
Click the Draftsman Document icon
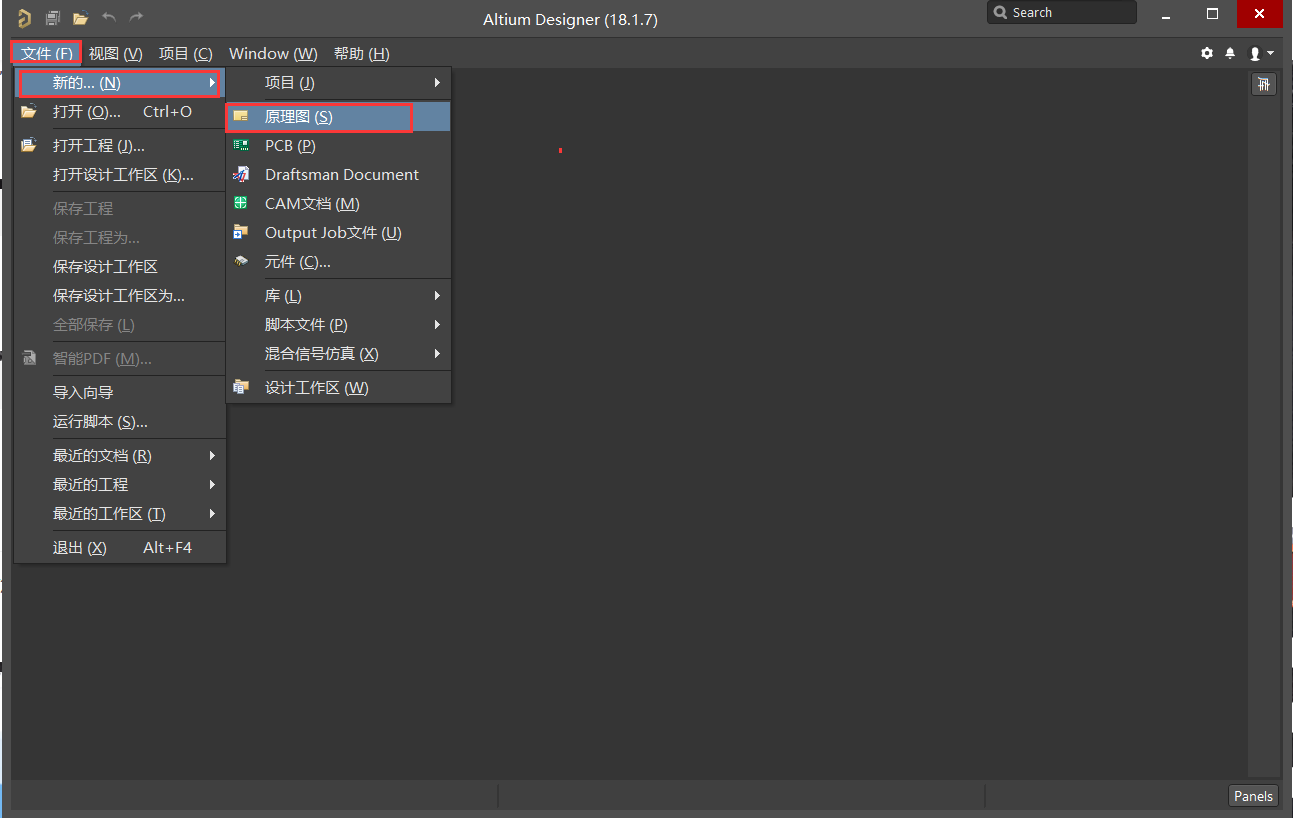(241, 175)
